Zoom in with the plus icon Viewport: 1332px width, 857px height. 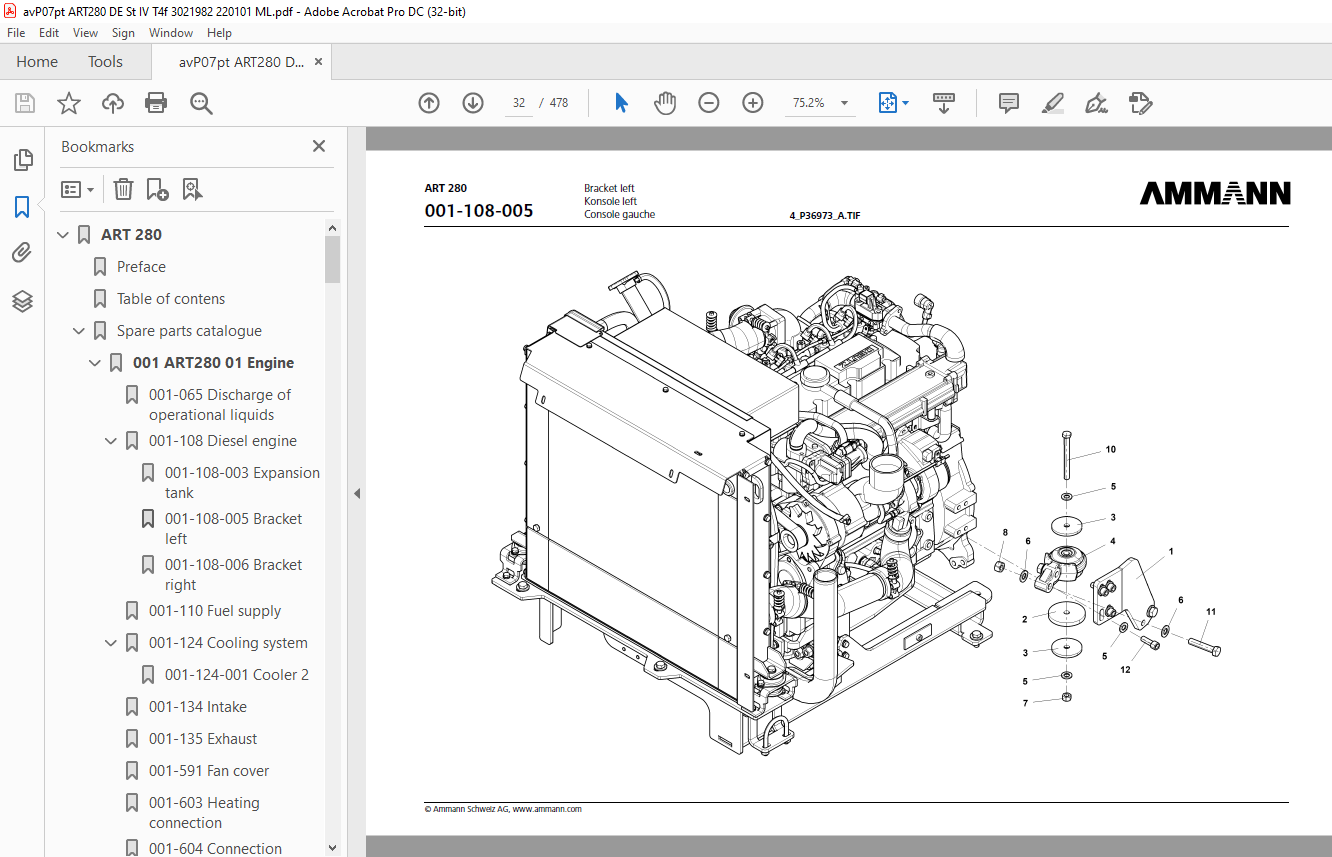(753, 103)
